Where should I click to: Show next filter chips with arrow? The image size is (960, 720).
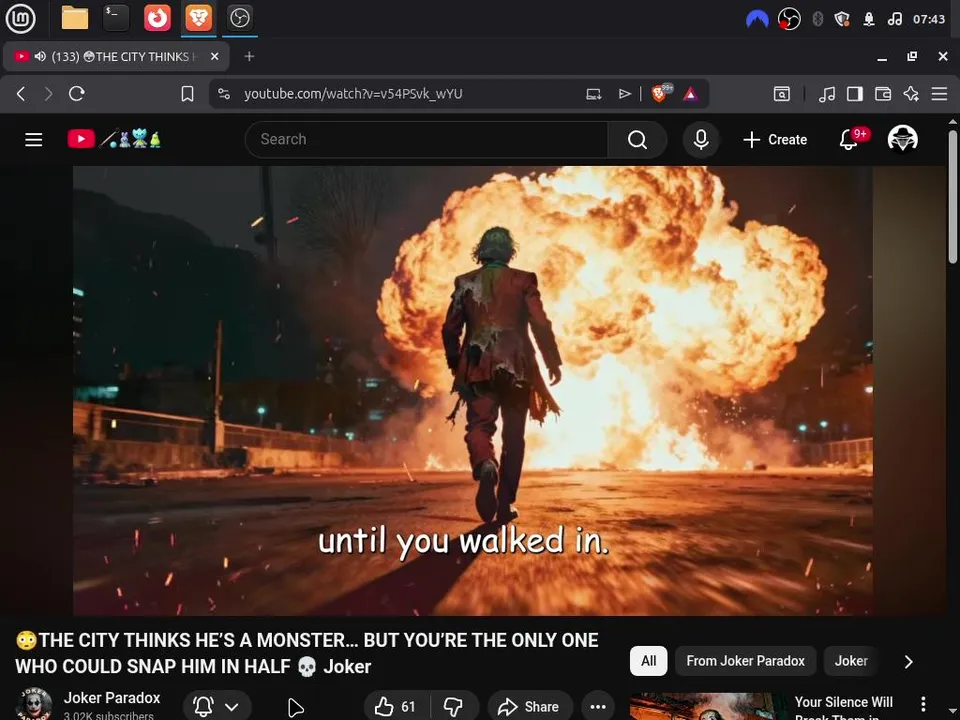click(x=909, y=661)
